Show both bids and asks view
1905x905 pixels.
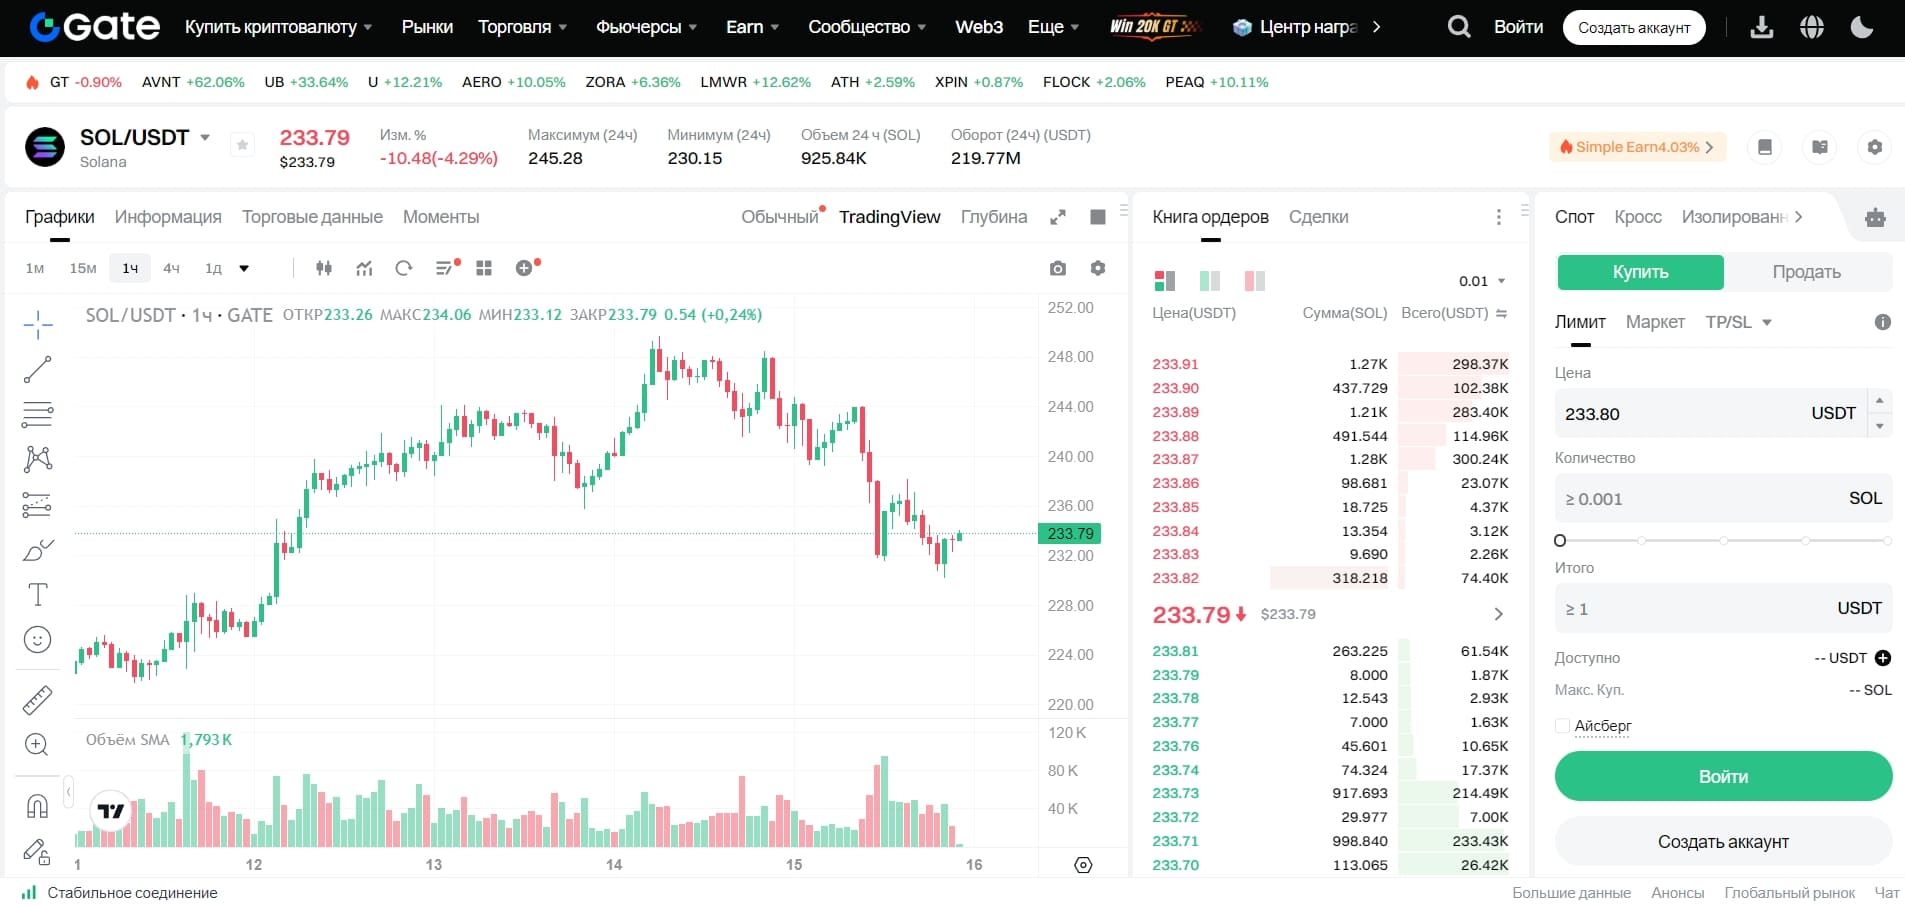pyautogui.click(x=1165, y=281)
